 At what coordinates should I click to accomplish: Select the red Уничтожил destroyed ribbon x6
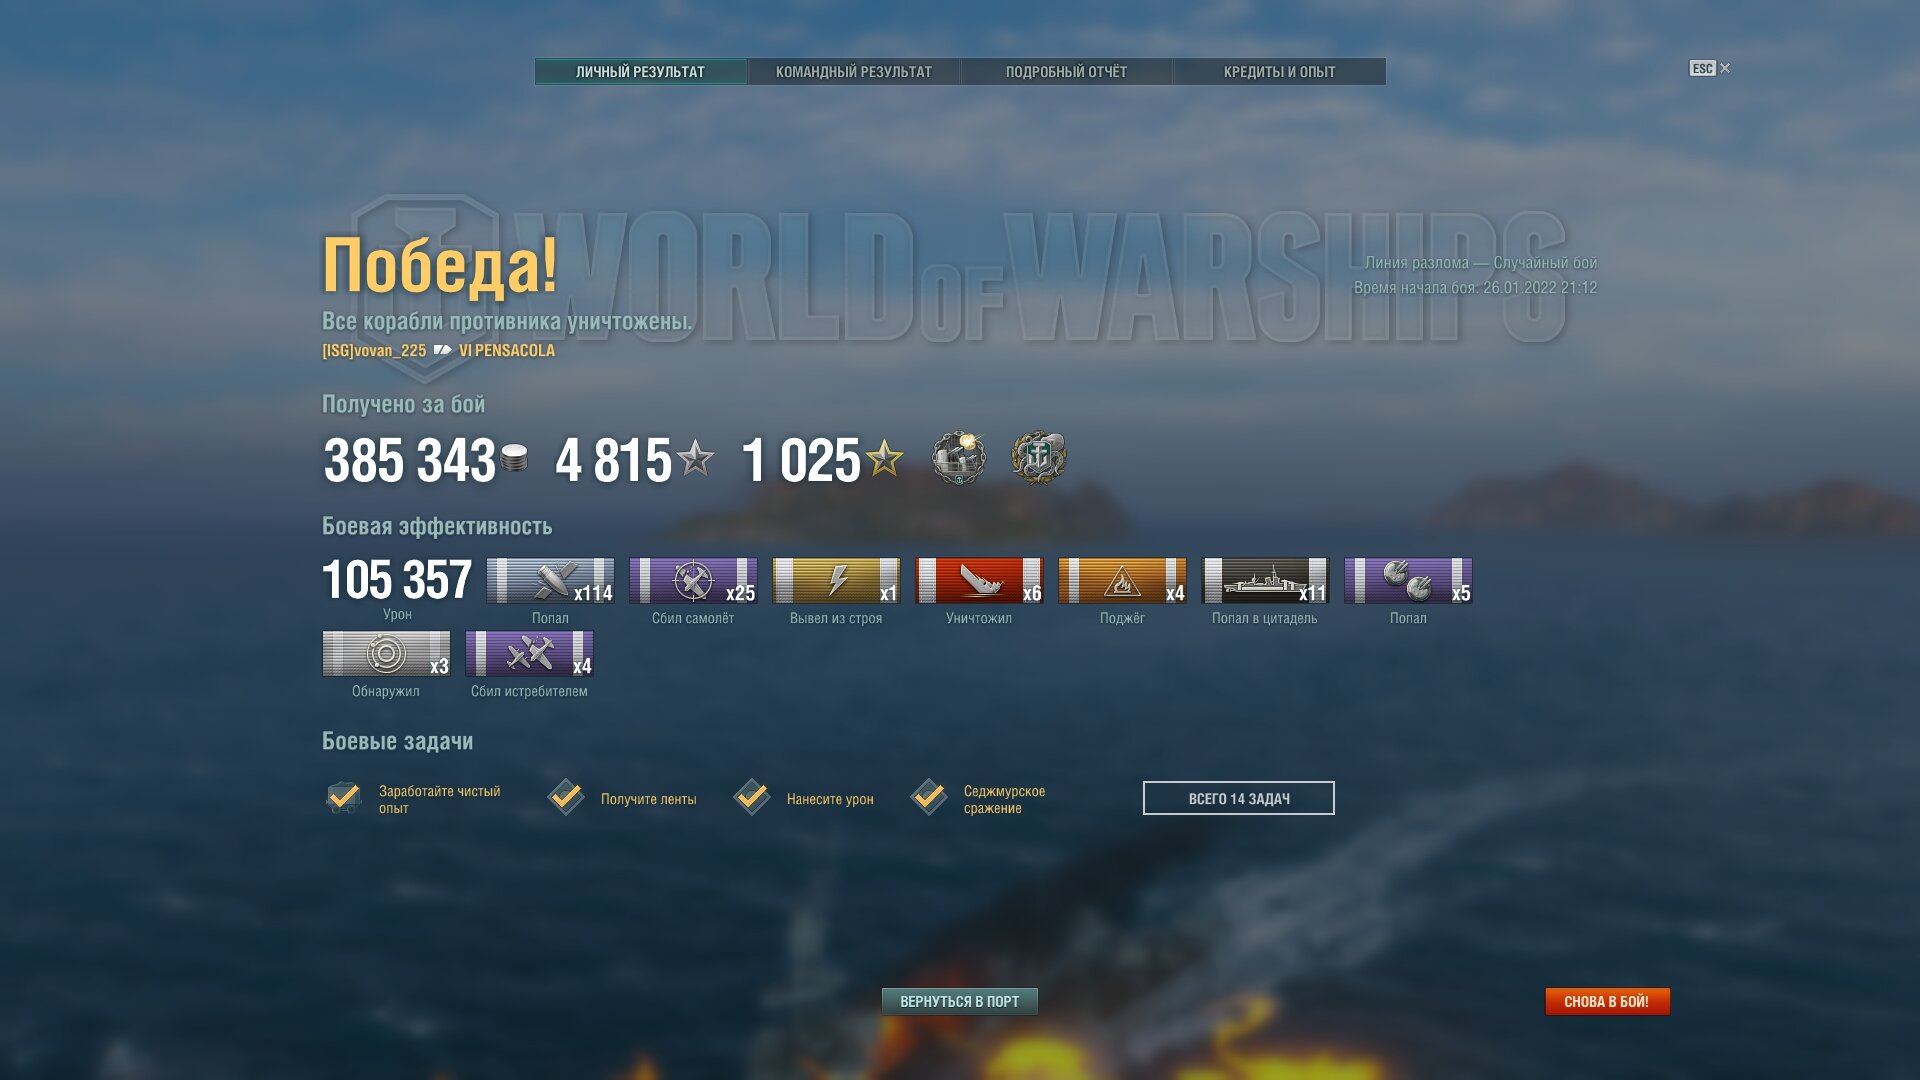tap(979, 580)
